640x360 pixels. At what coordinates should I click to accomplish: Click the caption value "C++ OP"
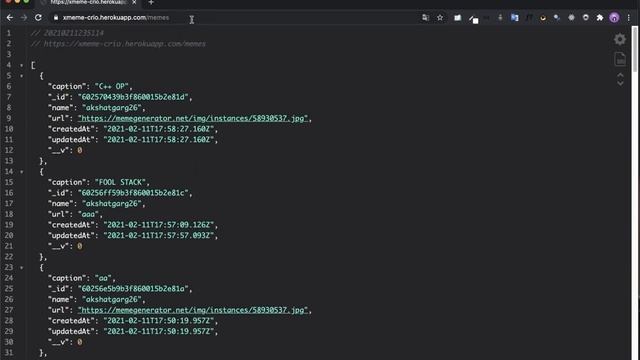coord(111,87)
